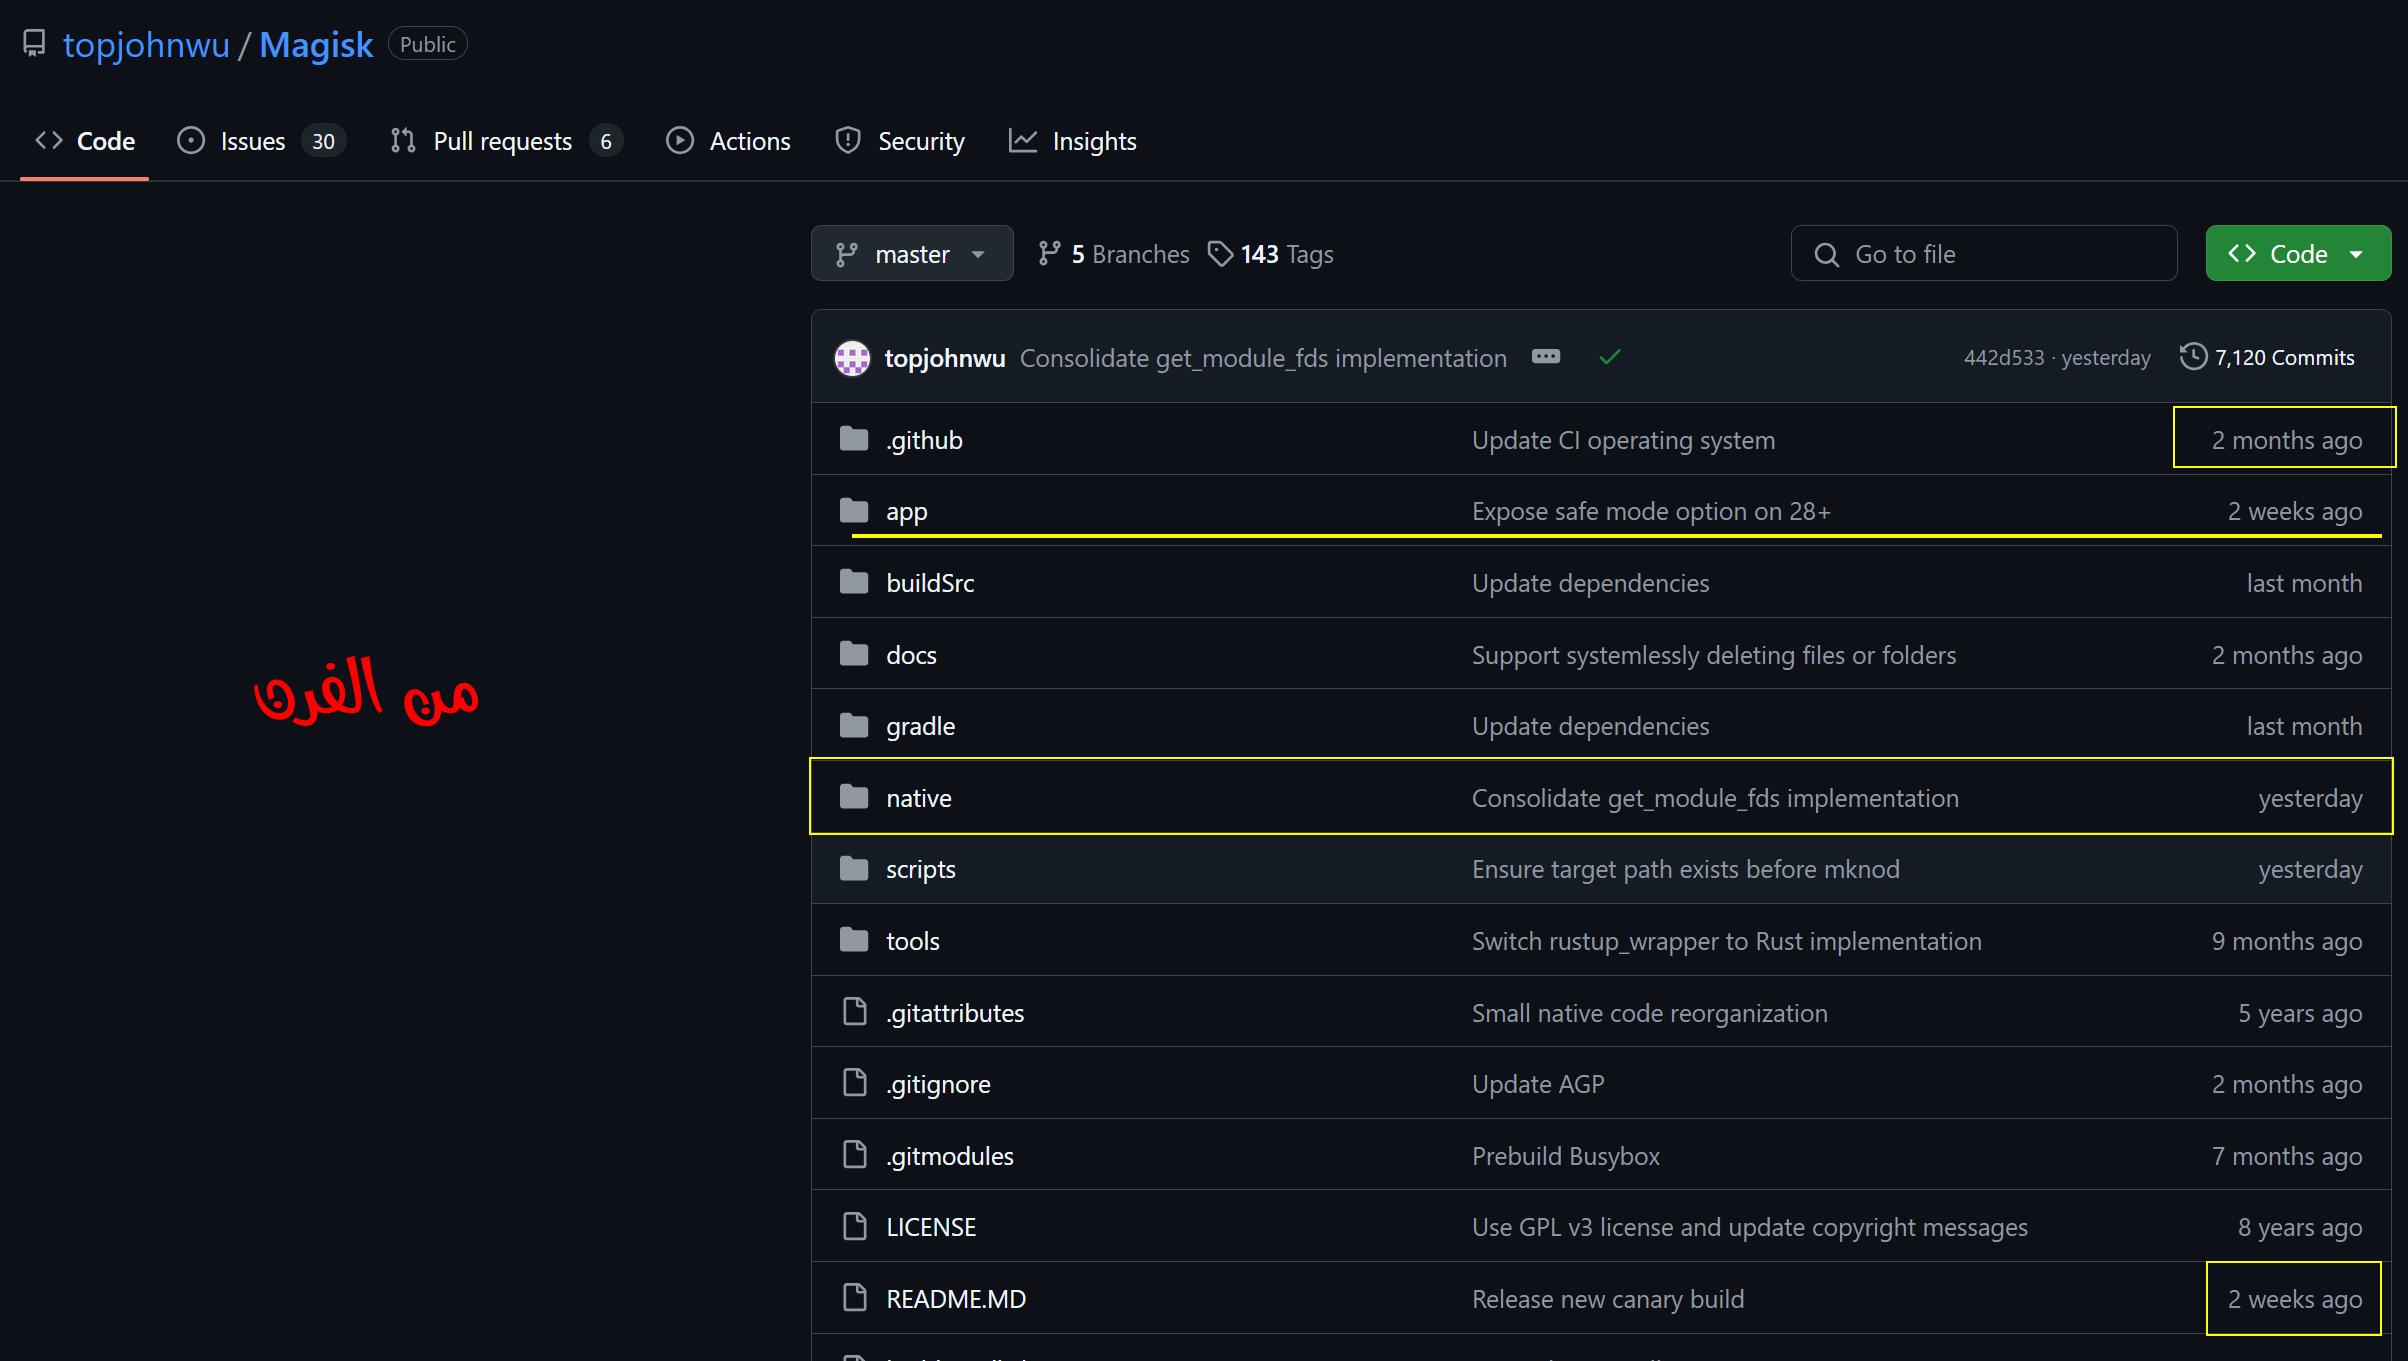Click the branches icon next to 5

point(1049,254)
